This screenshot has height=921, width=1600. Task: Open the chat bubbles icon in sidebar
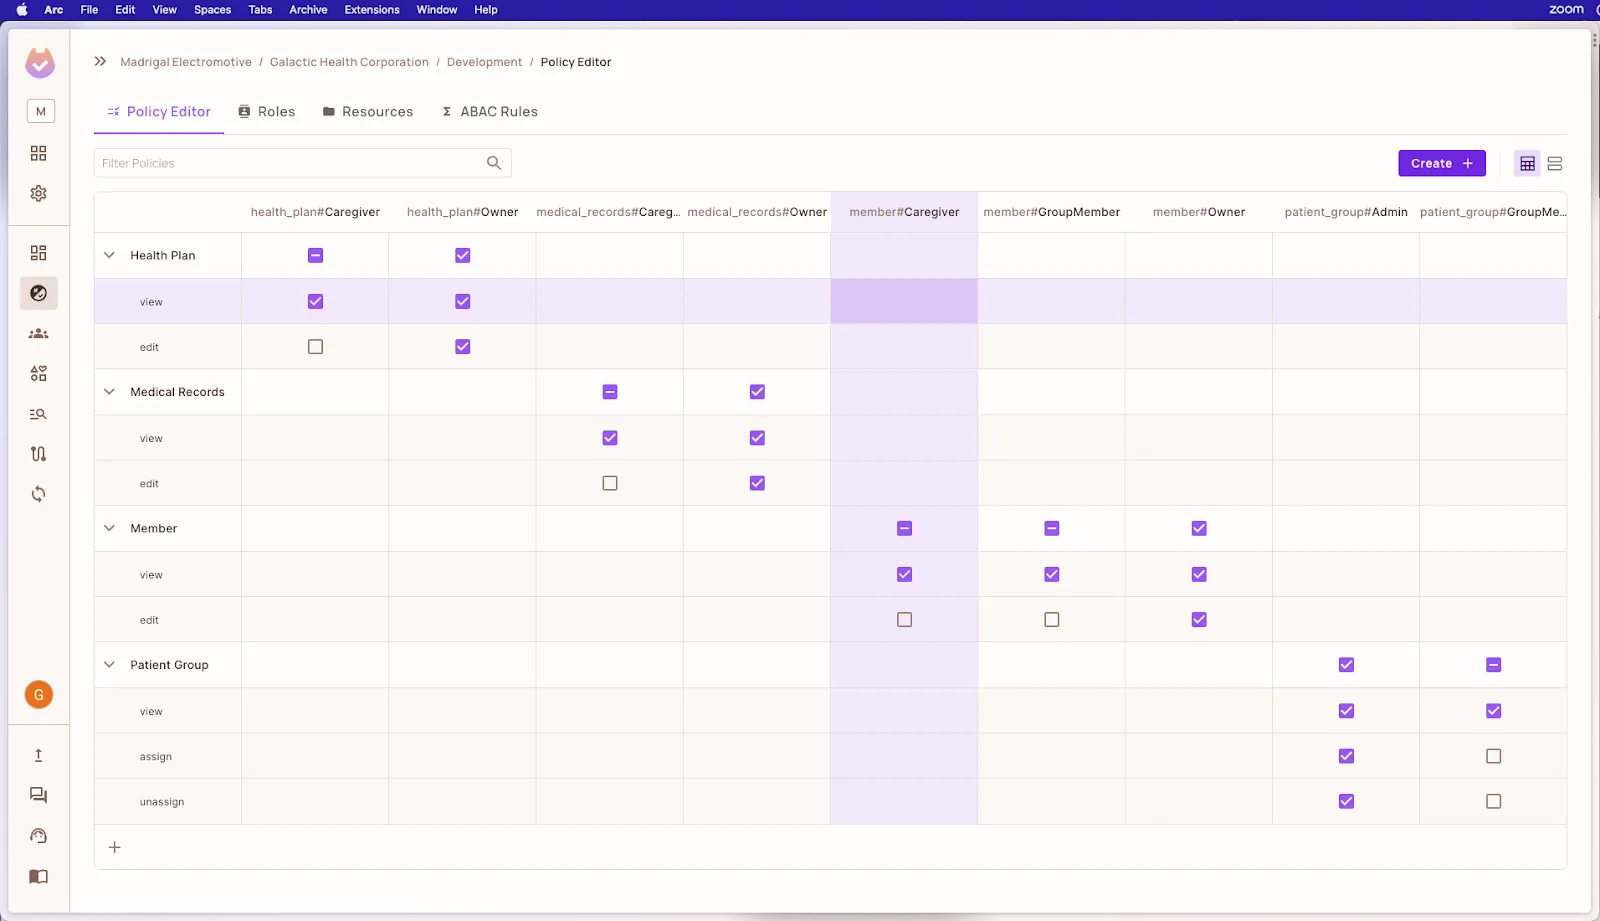pos(38,795)
